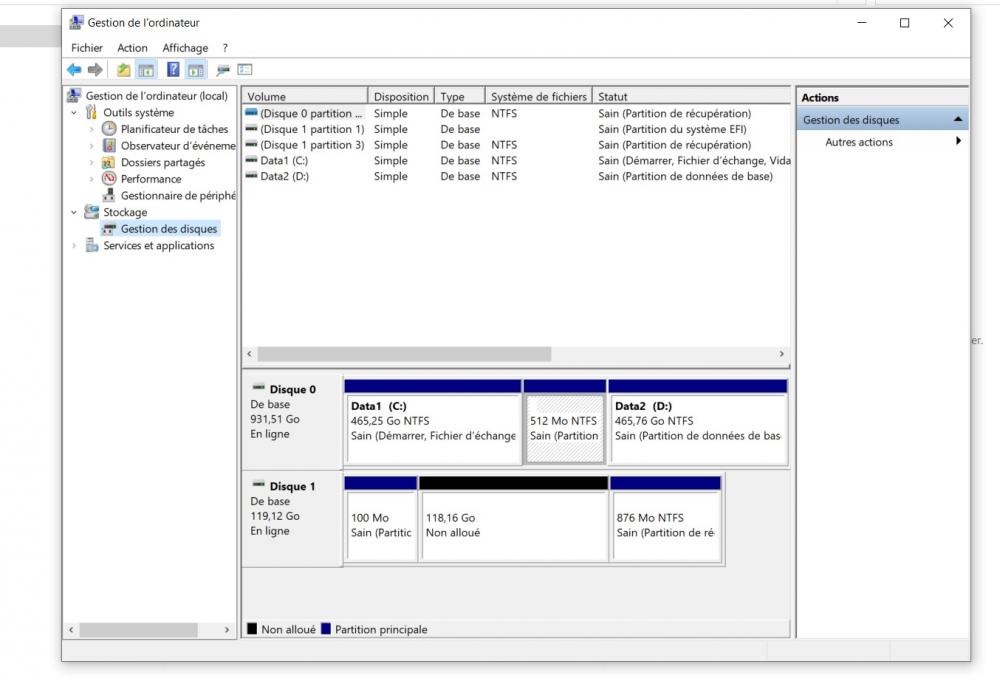The height and width of the screenshot is (681, 1000).
Task: Toggle the console tree visibility icon
Action: click(145, 69)
